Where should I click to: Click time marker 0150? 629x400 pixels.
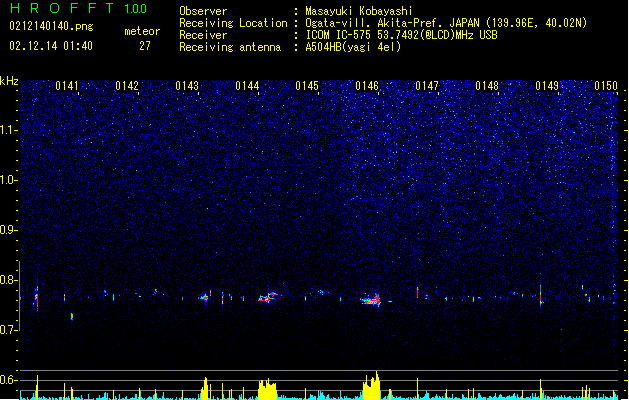pos(606,86)
